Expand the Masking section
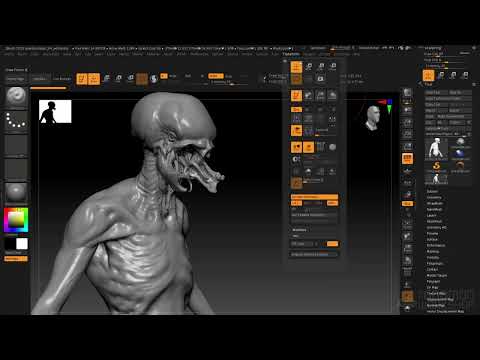 (x=433, y=251)
